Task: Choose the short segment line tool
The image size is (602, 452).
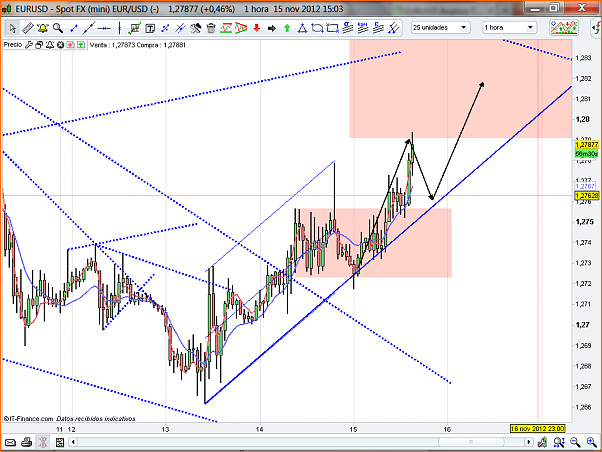Action: [74, 28]
